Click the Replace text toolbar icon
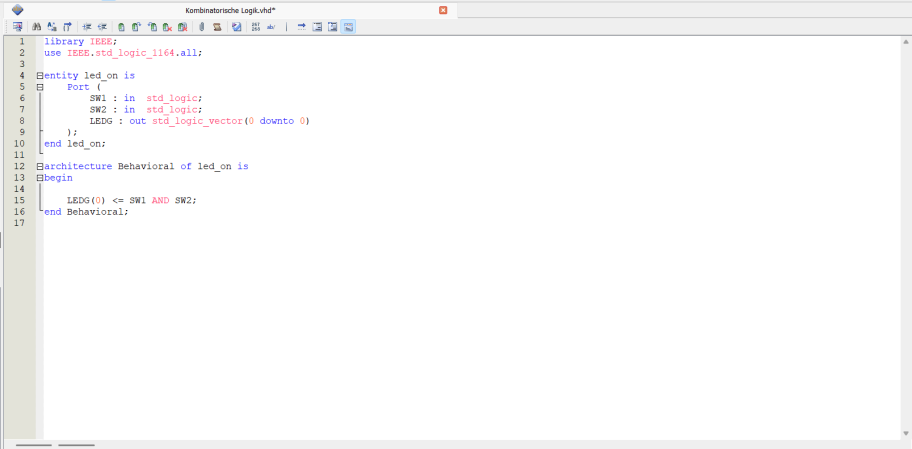 [x=51, y=27]
